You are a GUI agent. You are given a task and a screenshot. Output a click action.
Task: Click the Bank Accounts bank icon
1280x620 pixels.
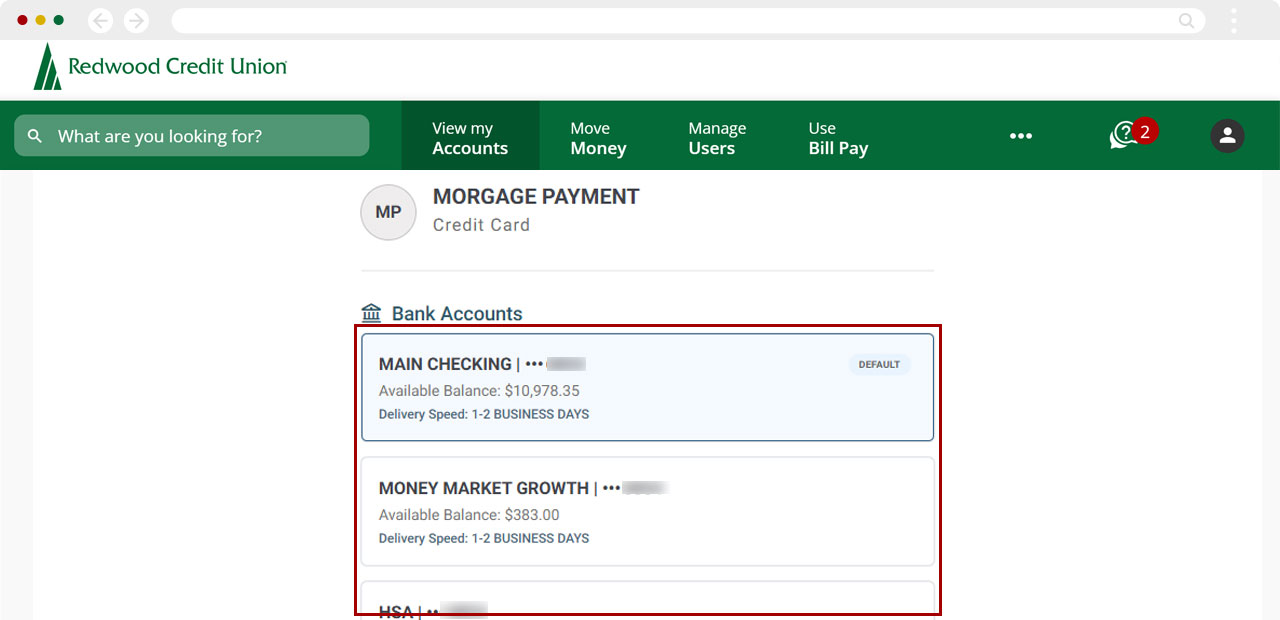[371, 312]
